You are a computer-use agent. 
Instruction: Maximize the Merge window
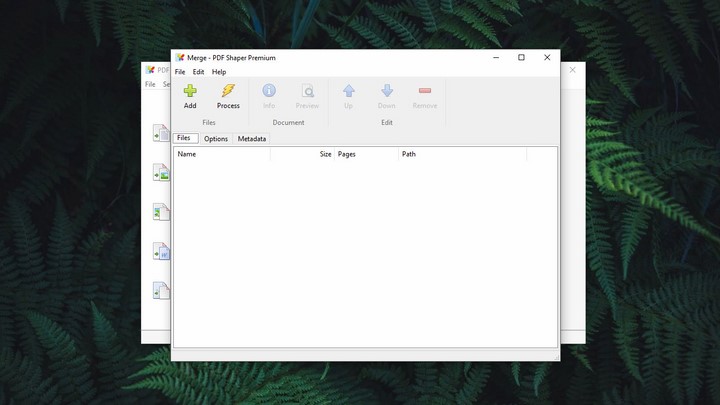coord(521,57)
